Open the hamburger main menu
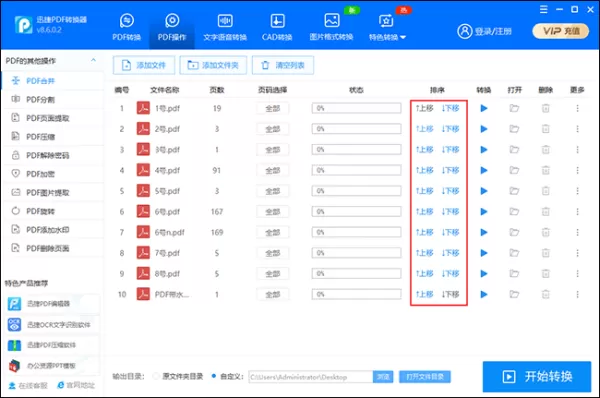 click(x=543, y=10)
